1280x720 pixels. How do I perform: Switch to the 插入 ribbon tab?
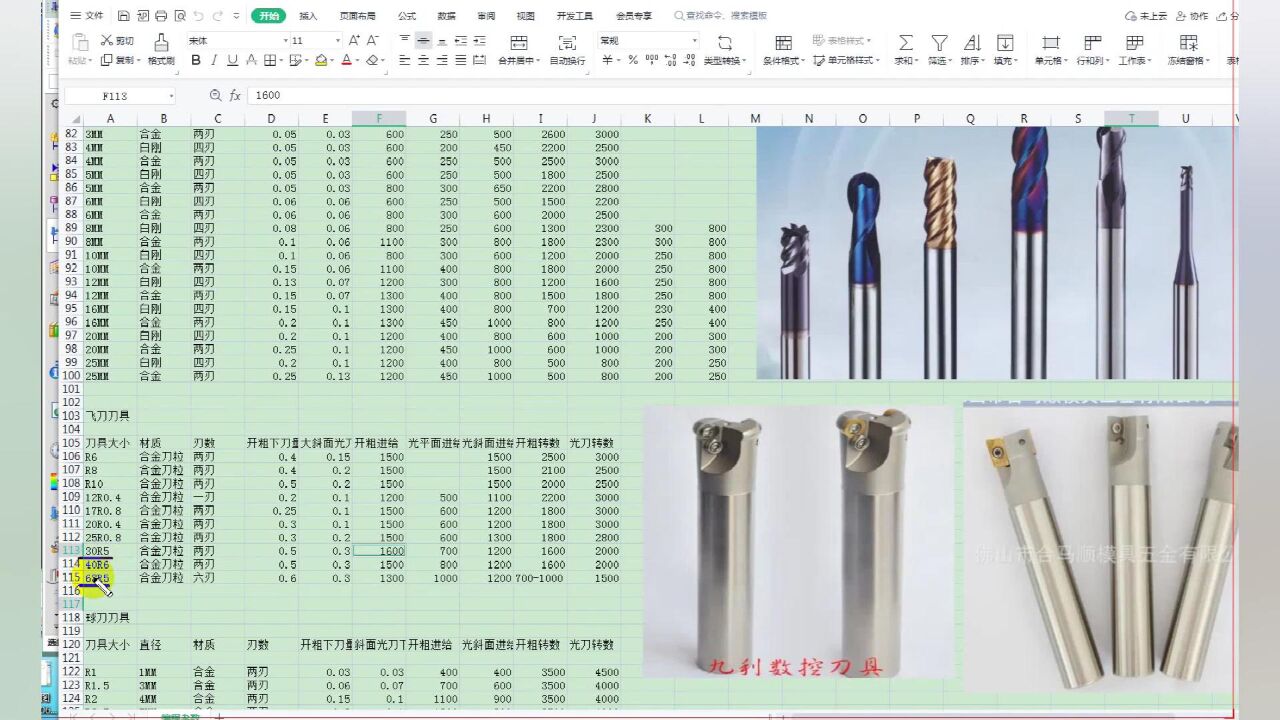(x=306, y=15)
